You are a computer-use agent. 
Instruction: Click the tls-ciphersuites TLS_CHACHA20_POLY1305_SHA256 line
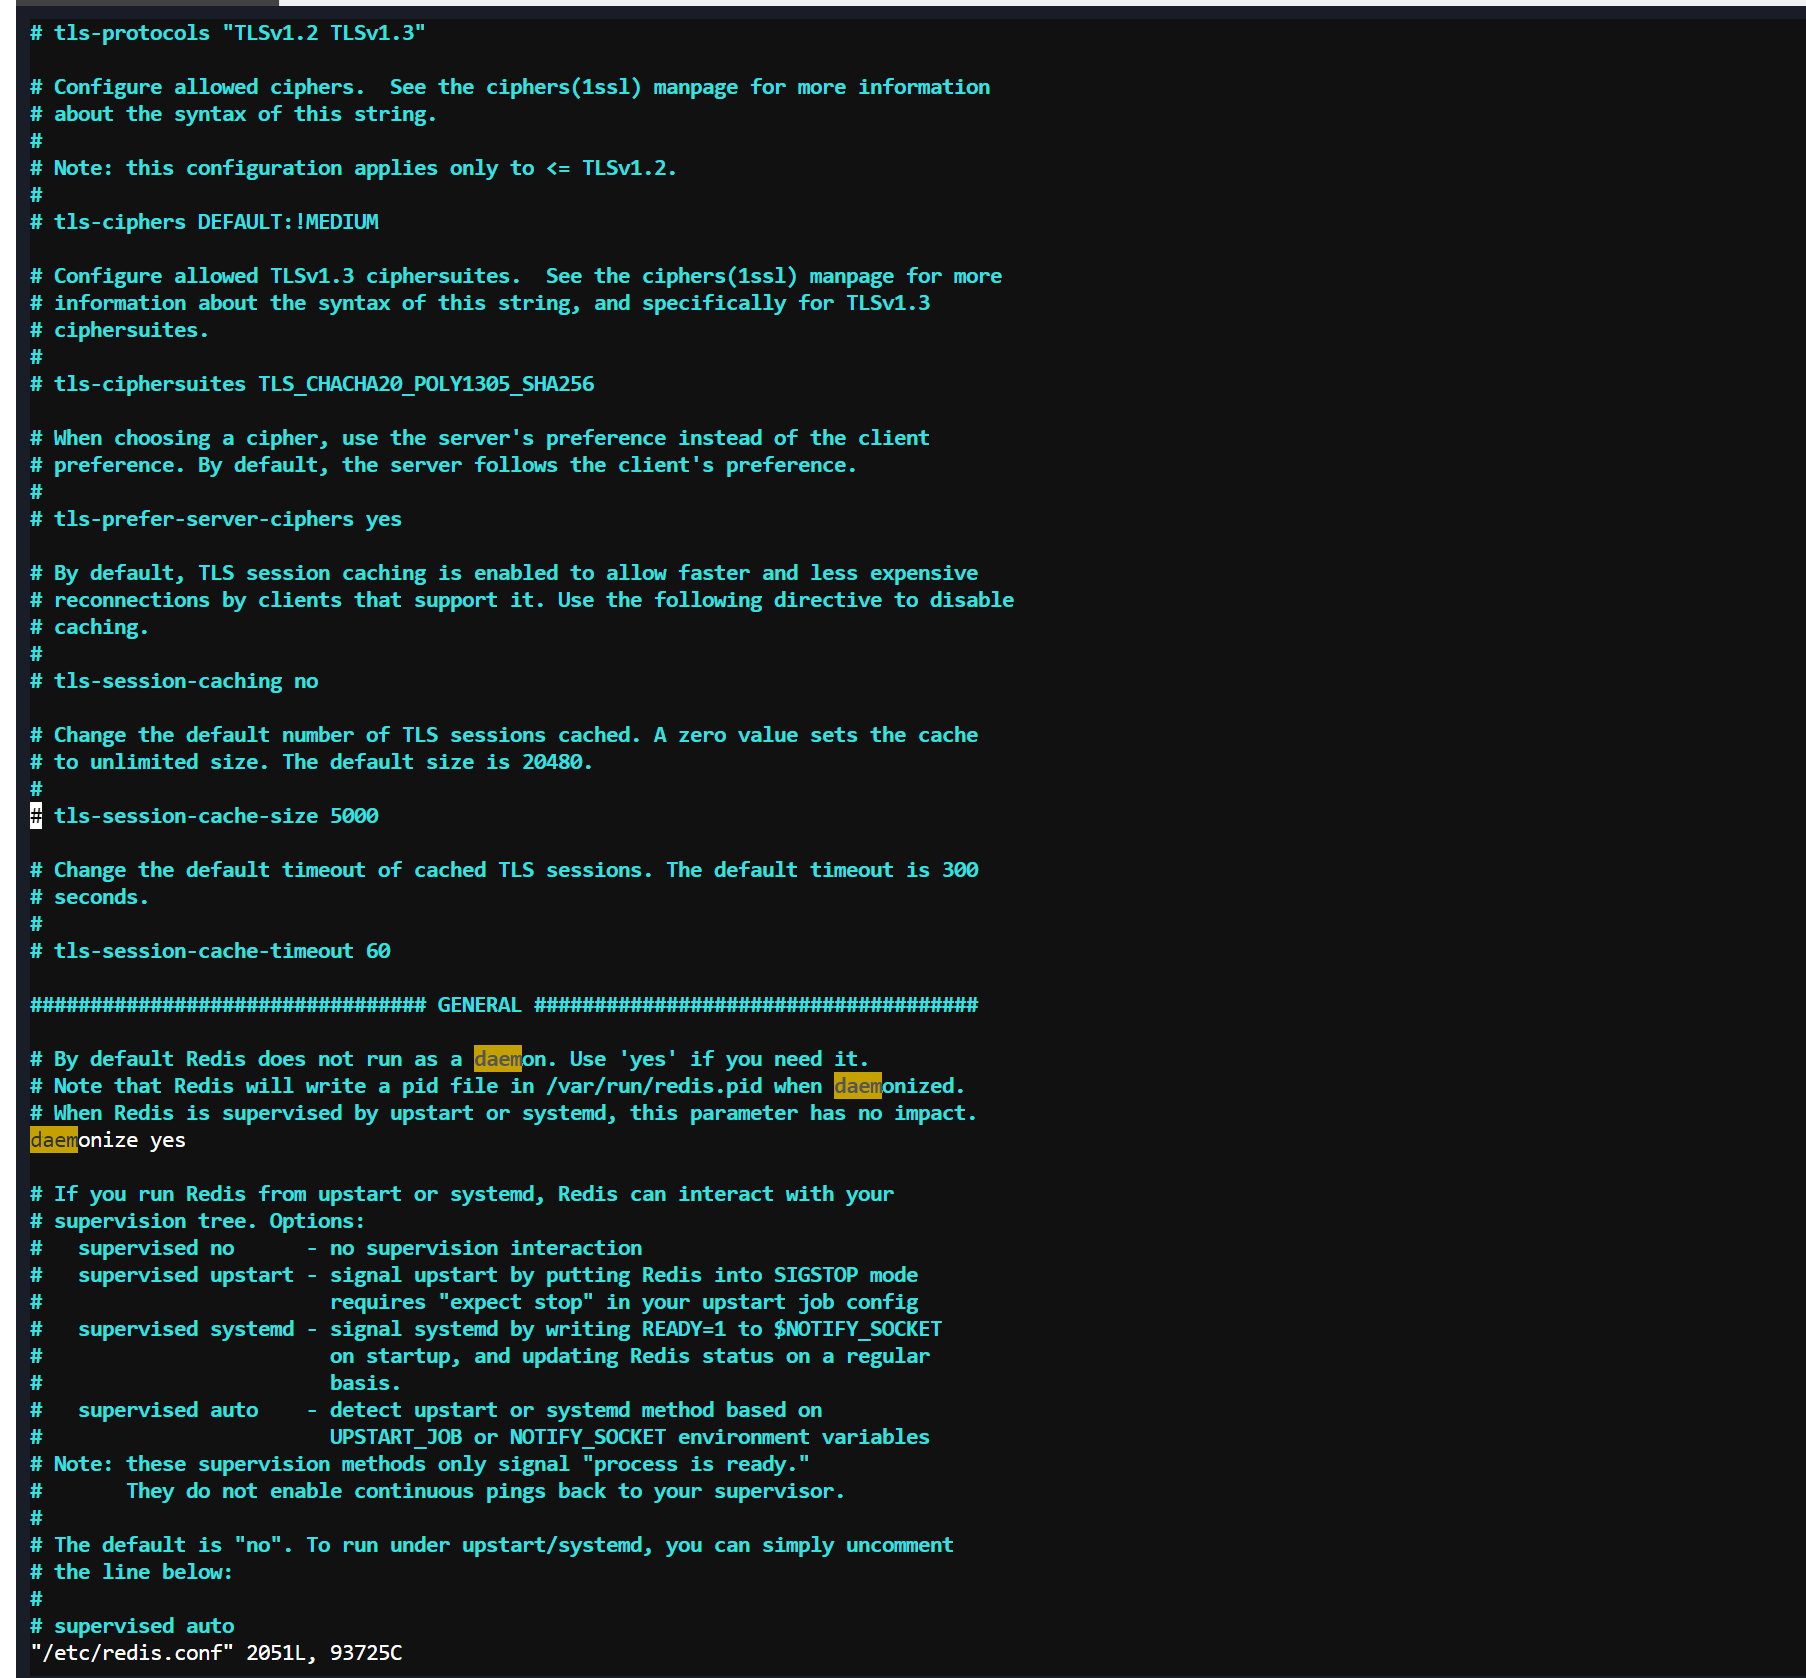(x=312, y=384)
